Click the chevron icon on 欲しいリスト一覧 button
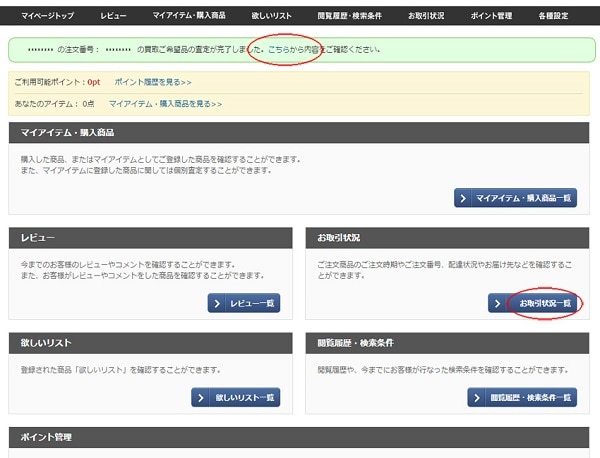600x458 pixels. point(201,398)
